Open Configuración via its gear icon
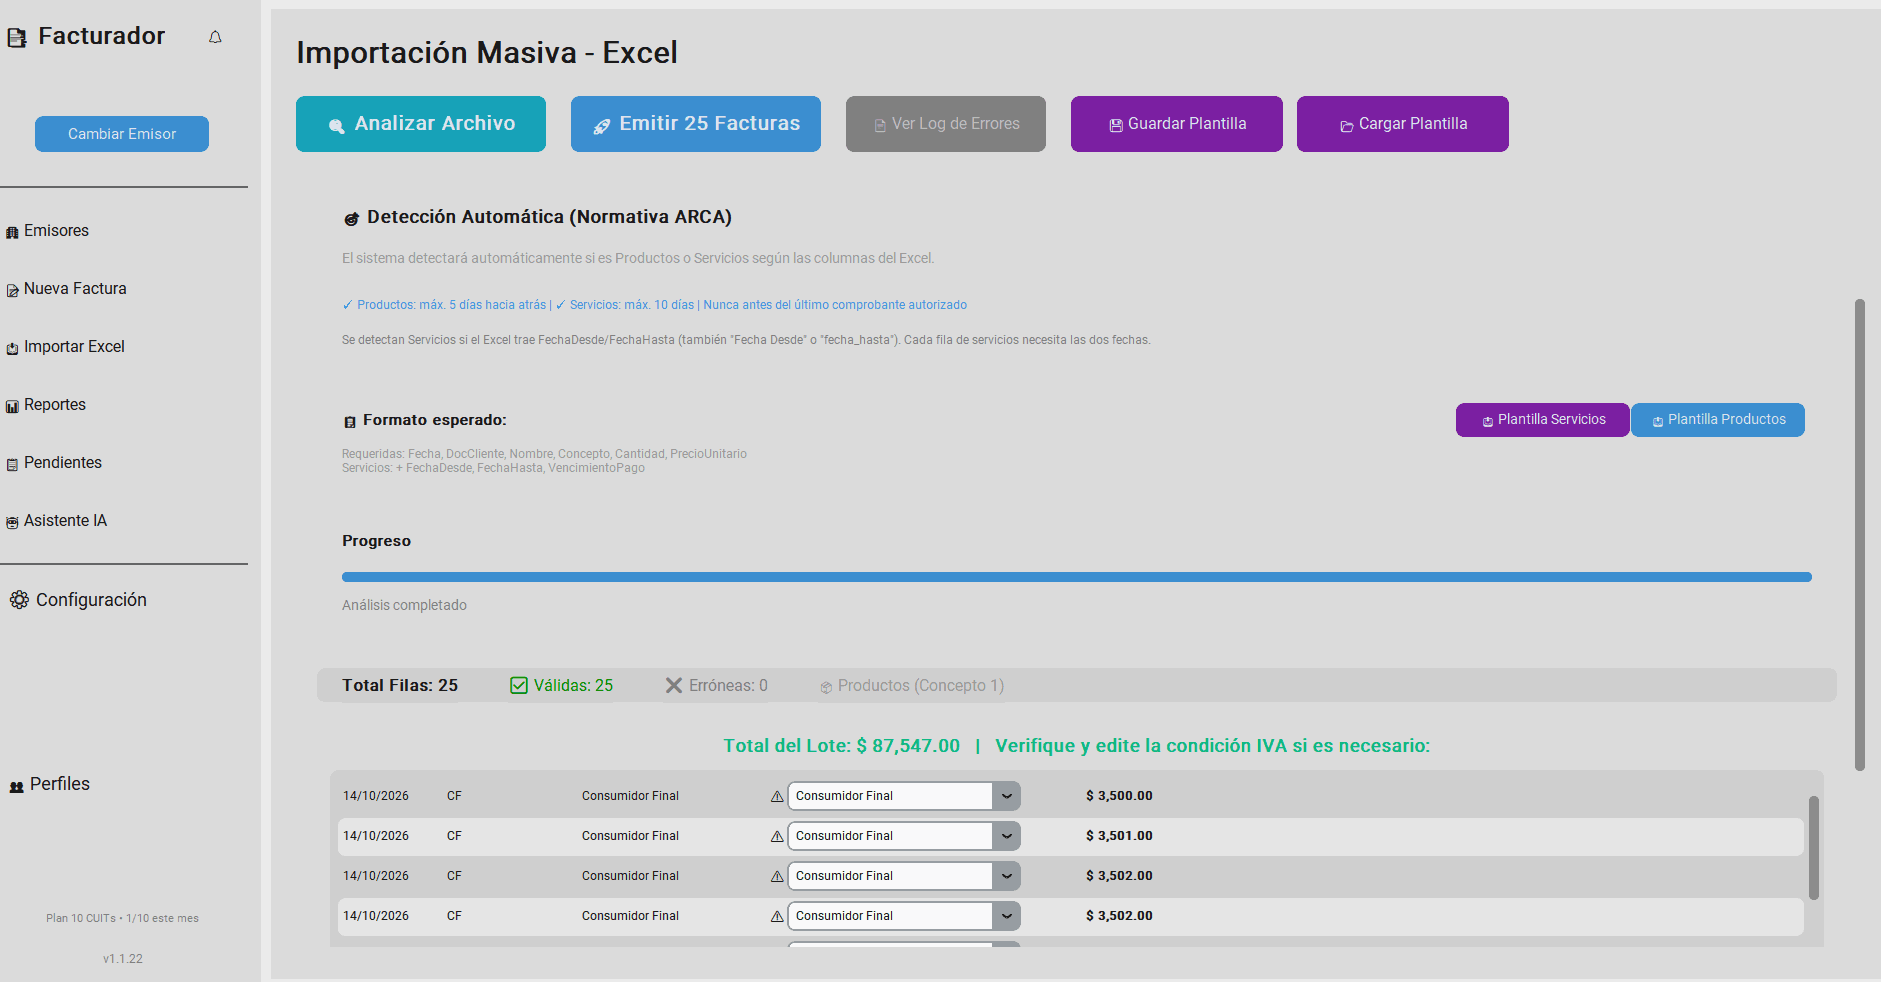The height and width of the screenshot is (982, 1881). pyautogui.click(x=19, y=600)
